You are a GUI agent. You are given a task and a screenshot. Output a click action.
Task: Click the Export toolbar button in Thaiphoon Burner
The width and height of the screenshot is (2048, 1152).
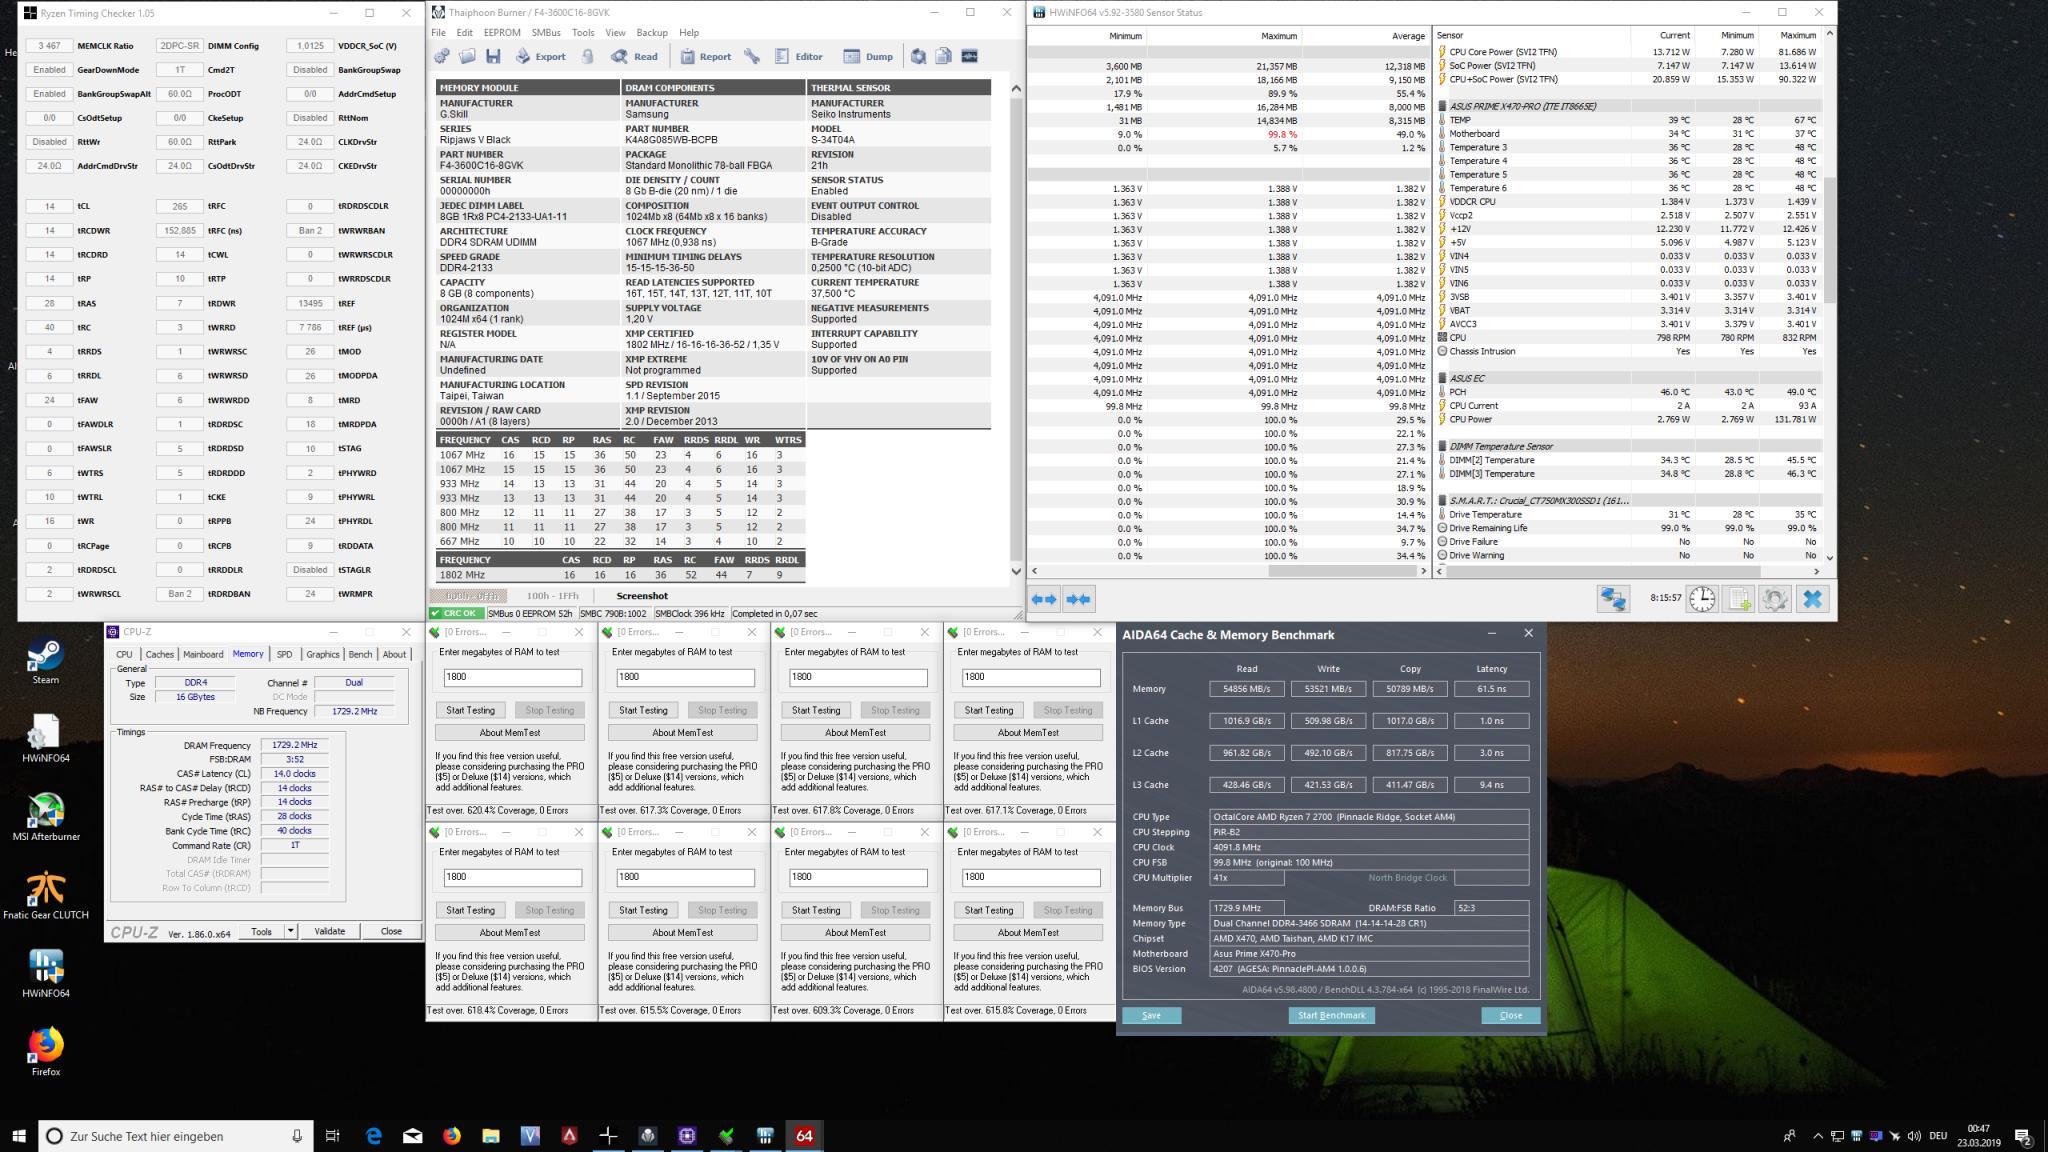tap(542, 57)
